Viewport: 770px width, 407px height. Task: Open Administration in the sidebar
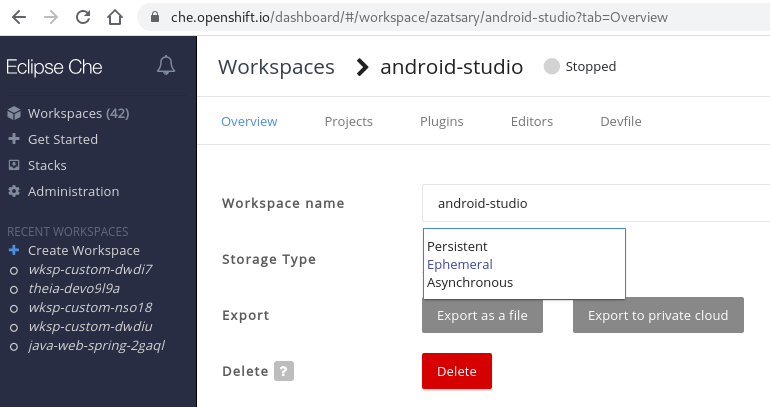click(64, 191)
